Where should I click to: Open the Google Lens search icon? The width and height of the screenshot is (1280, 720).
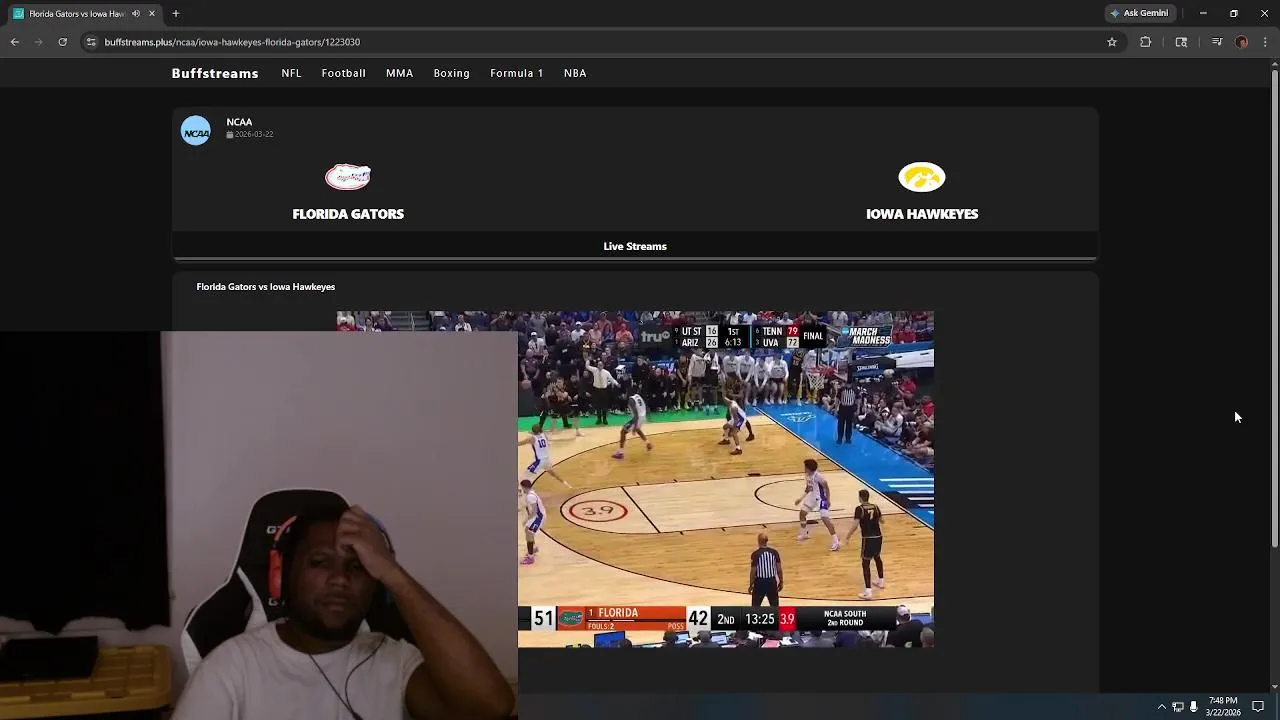(1181, 42)
